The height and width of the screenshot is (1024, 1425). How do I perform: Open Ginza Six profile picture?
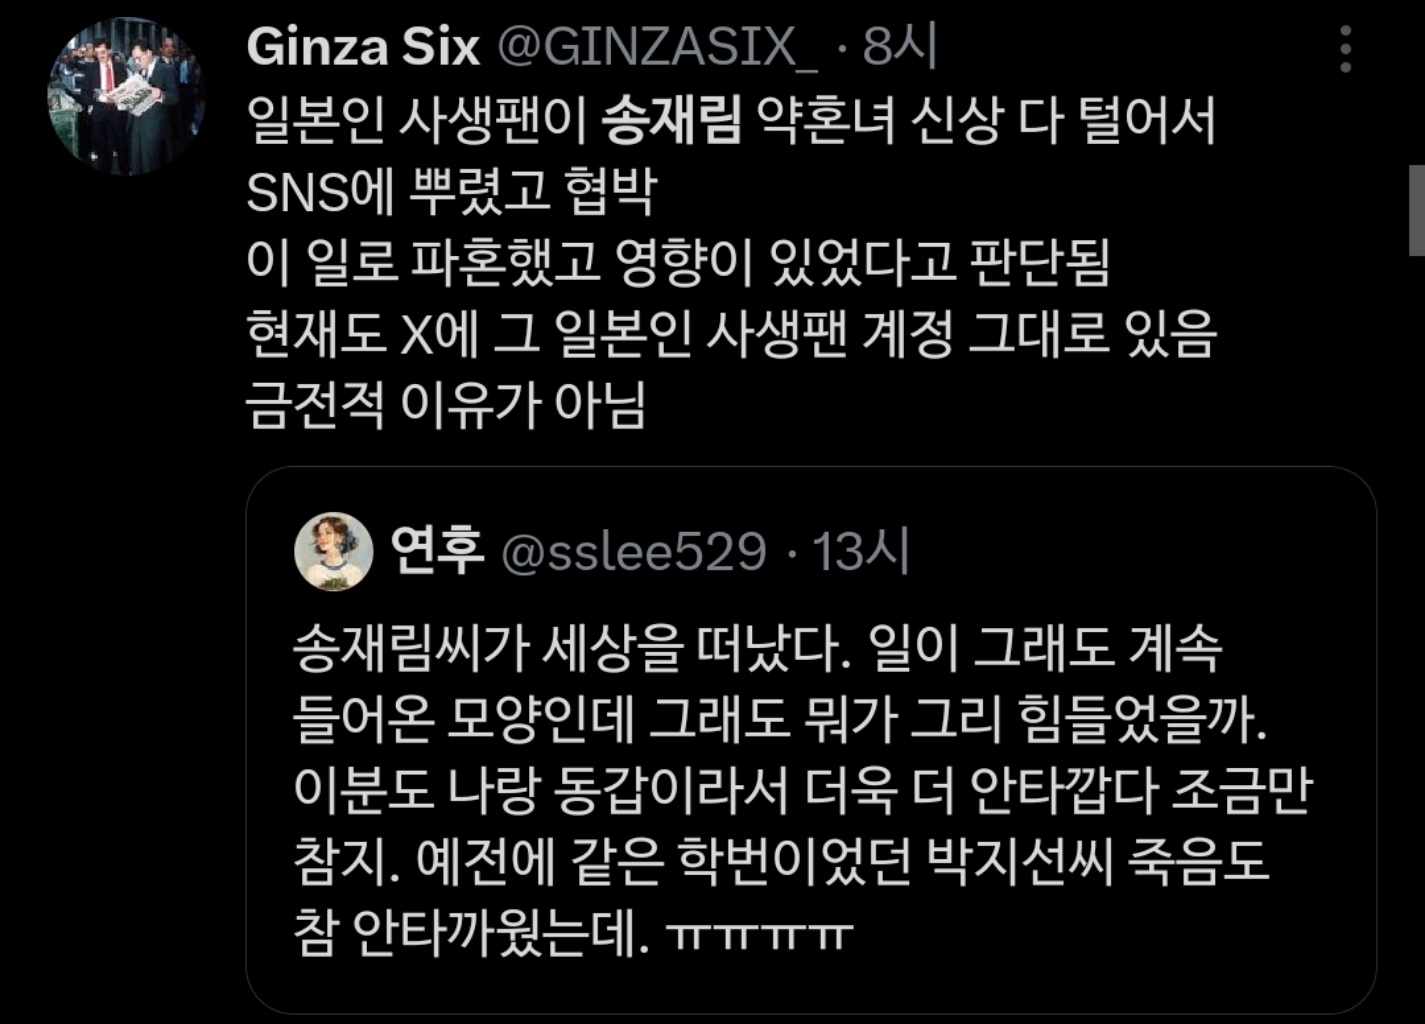[126, 97]
